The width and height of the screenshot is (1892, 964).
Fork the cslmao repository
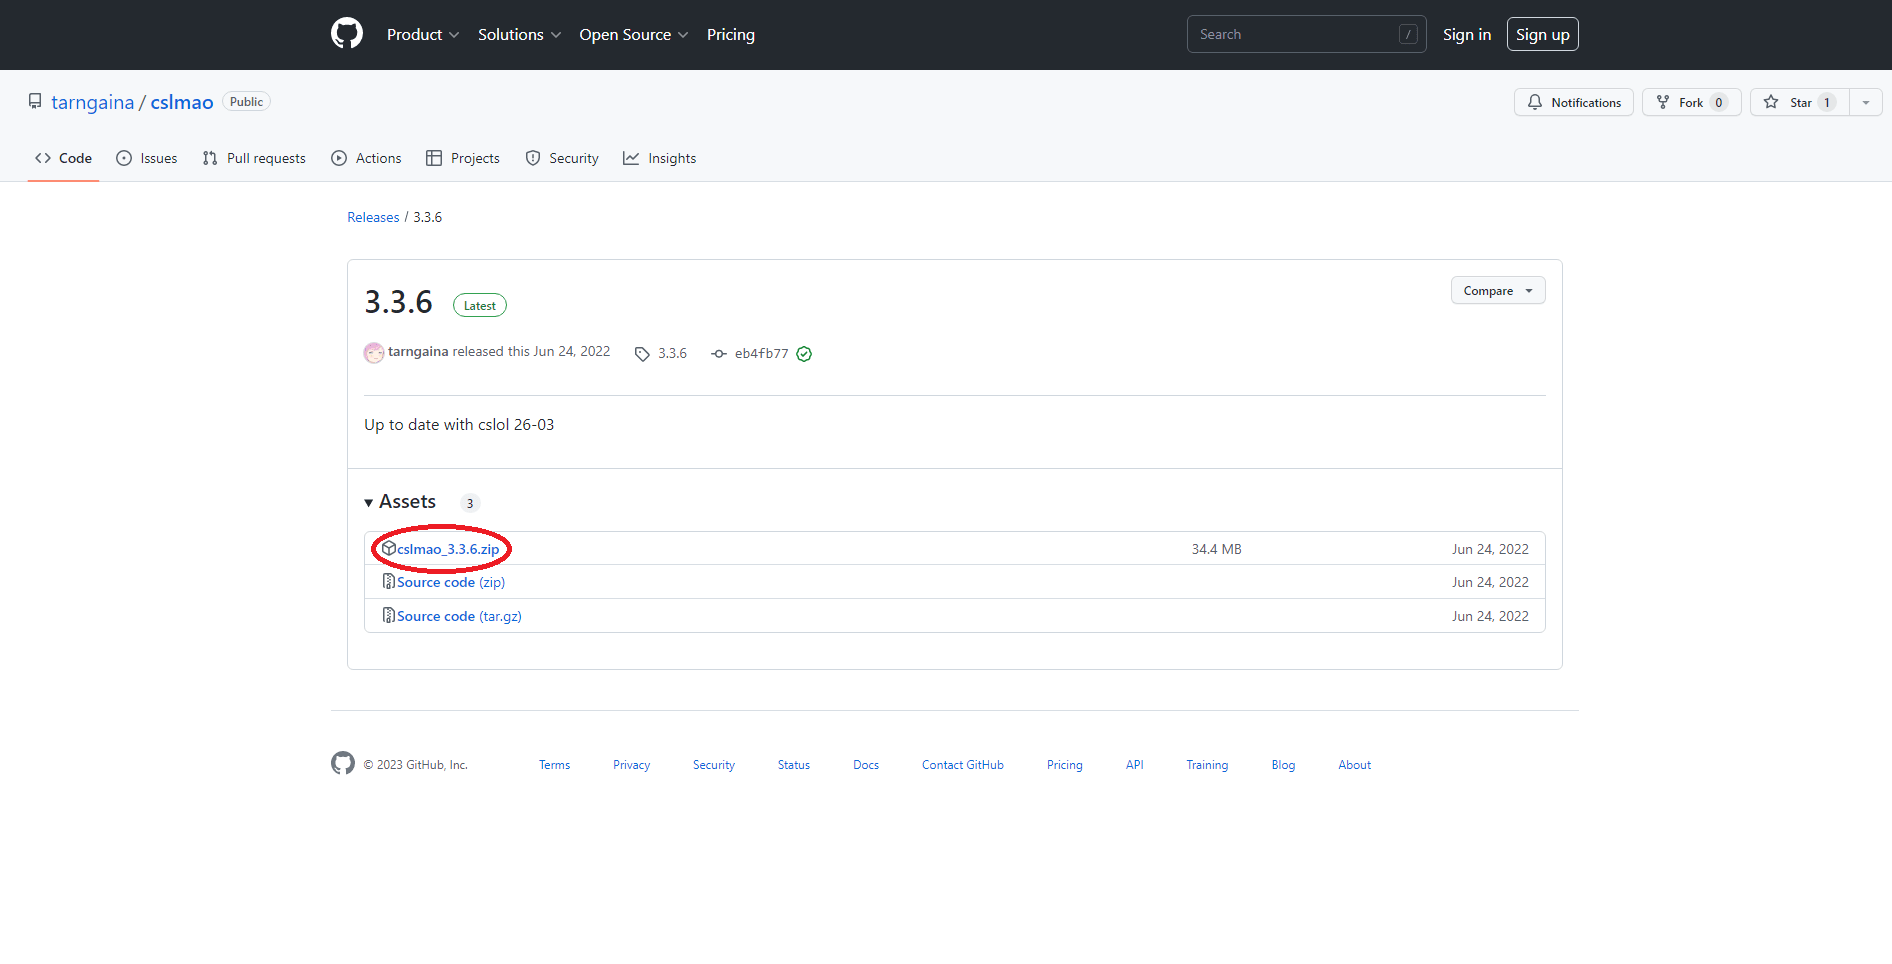click(1691, 103)
